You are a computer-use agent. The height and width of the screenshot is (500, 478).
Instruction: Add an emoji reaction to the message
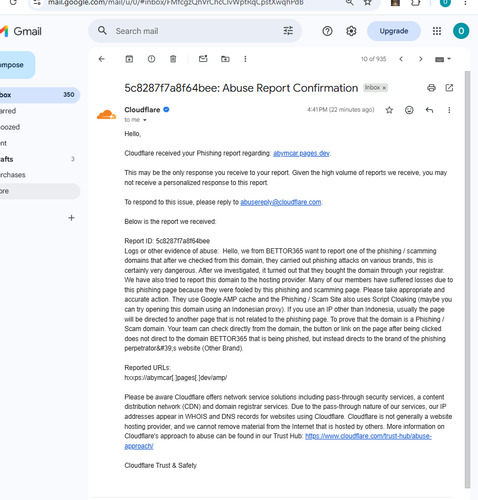(409, 110)
